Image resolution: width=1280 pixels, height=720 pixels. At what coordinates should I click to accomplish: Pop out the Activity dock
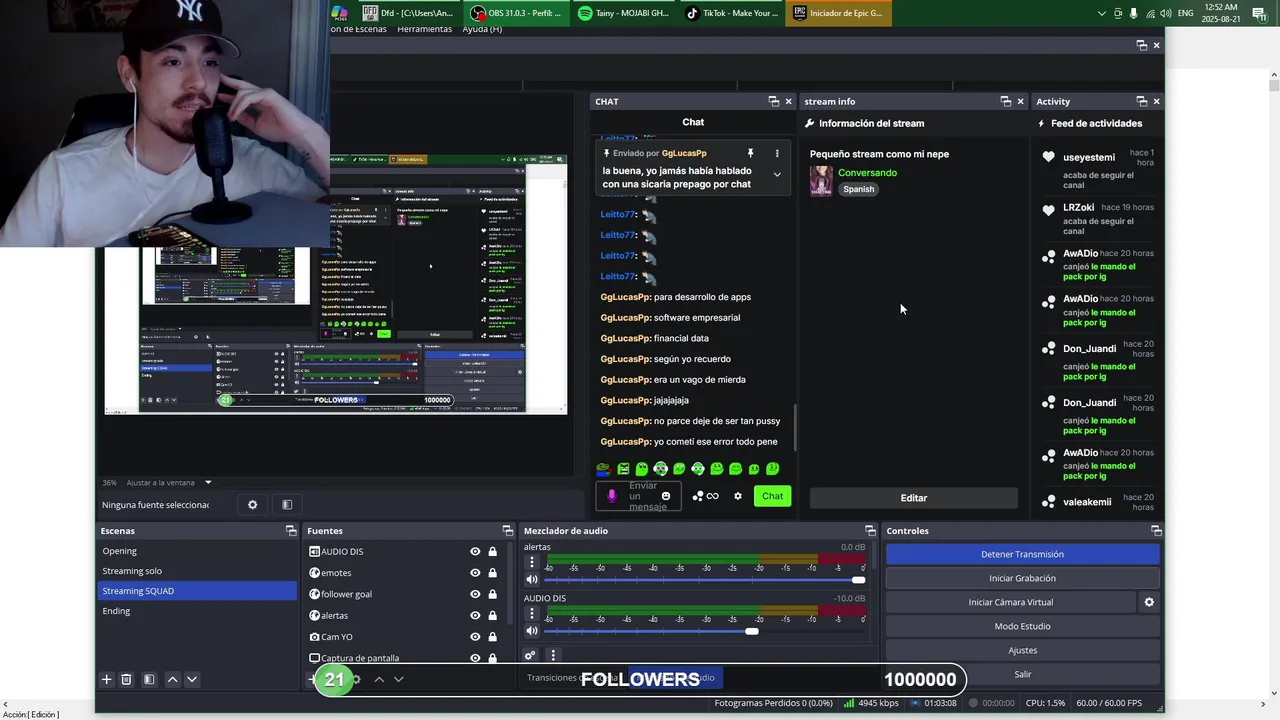[1142, 101]
